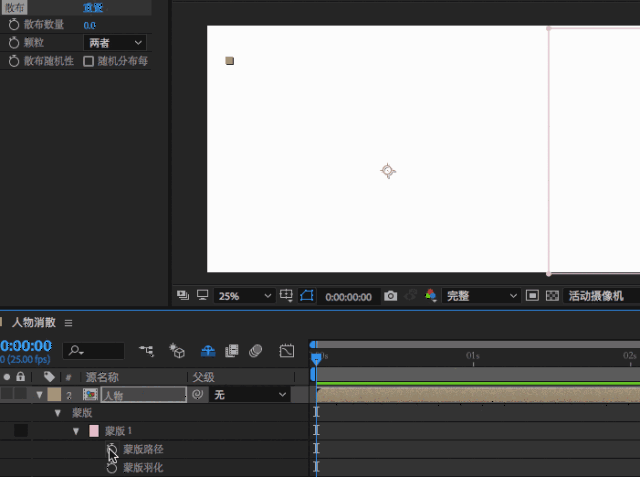The height and width of the screenshot is (477, 640).
Task: Enable the 蒙版羽化 keyframe stopwatch
Action: [112, 467]
